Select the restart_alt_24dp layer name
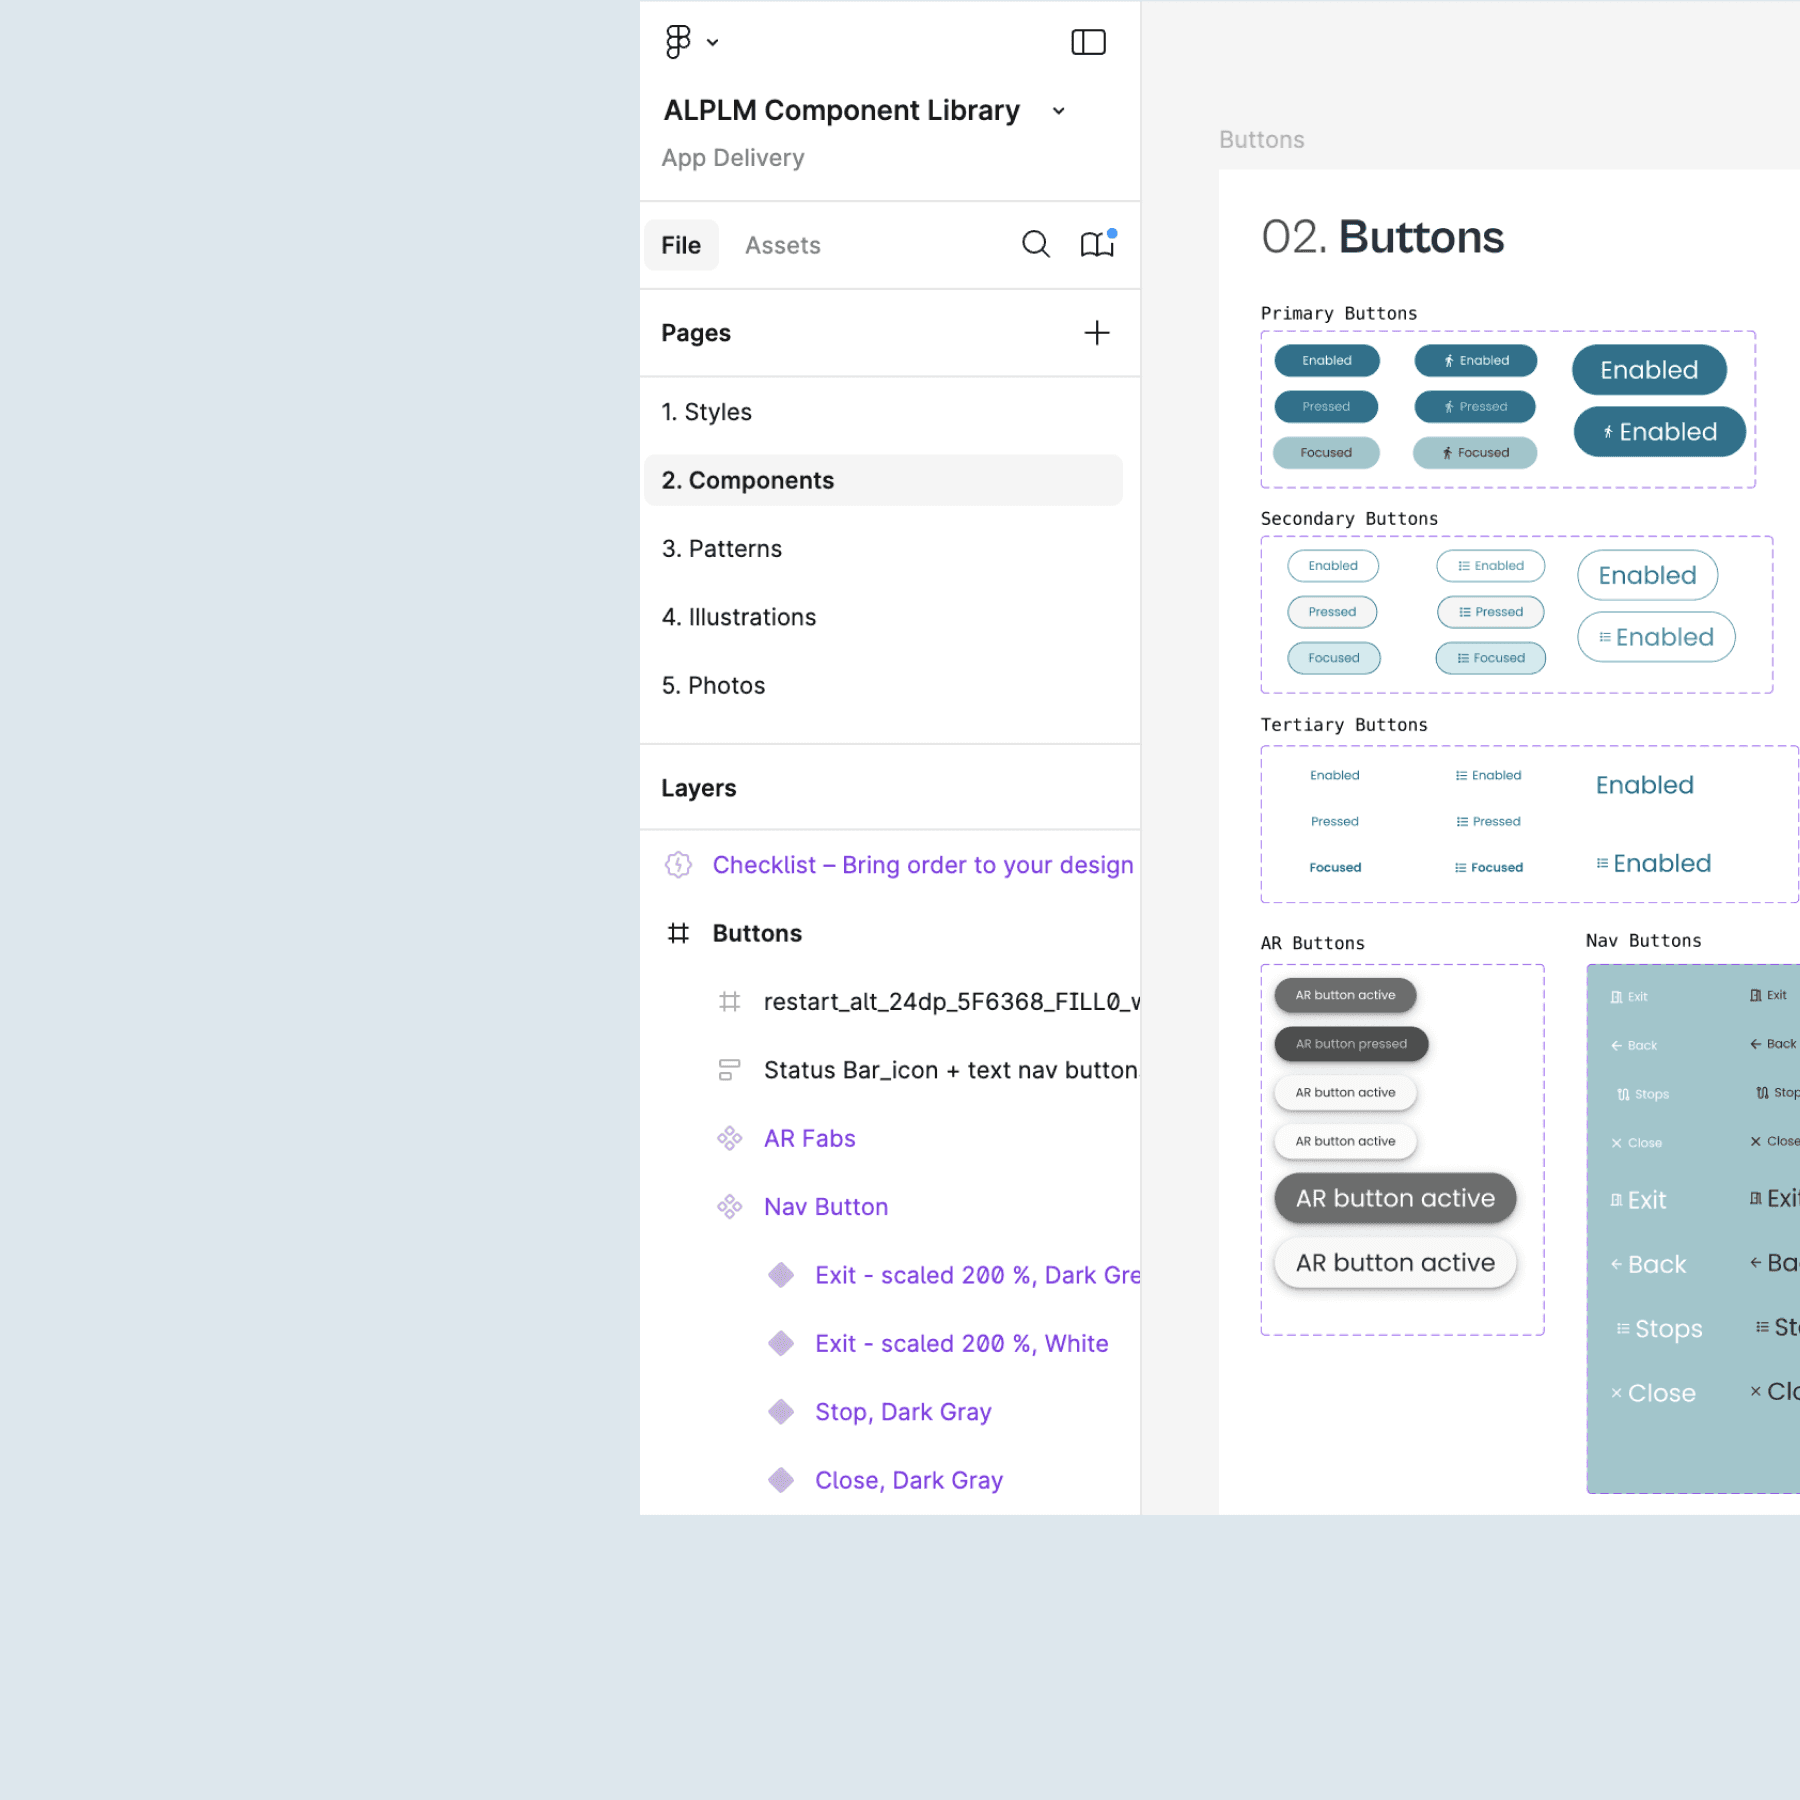 click(952, 1001)
